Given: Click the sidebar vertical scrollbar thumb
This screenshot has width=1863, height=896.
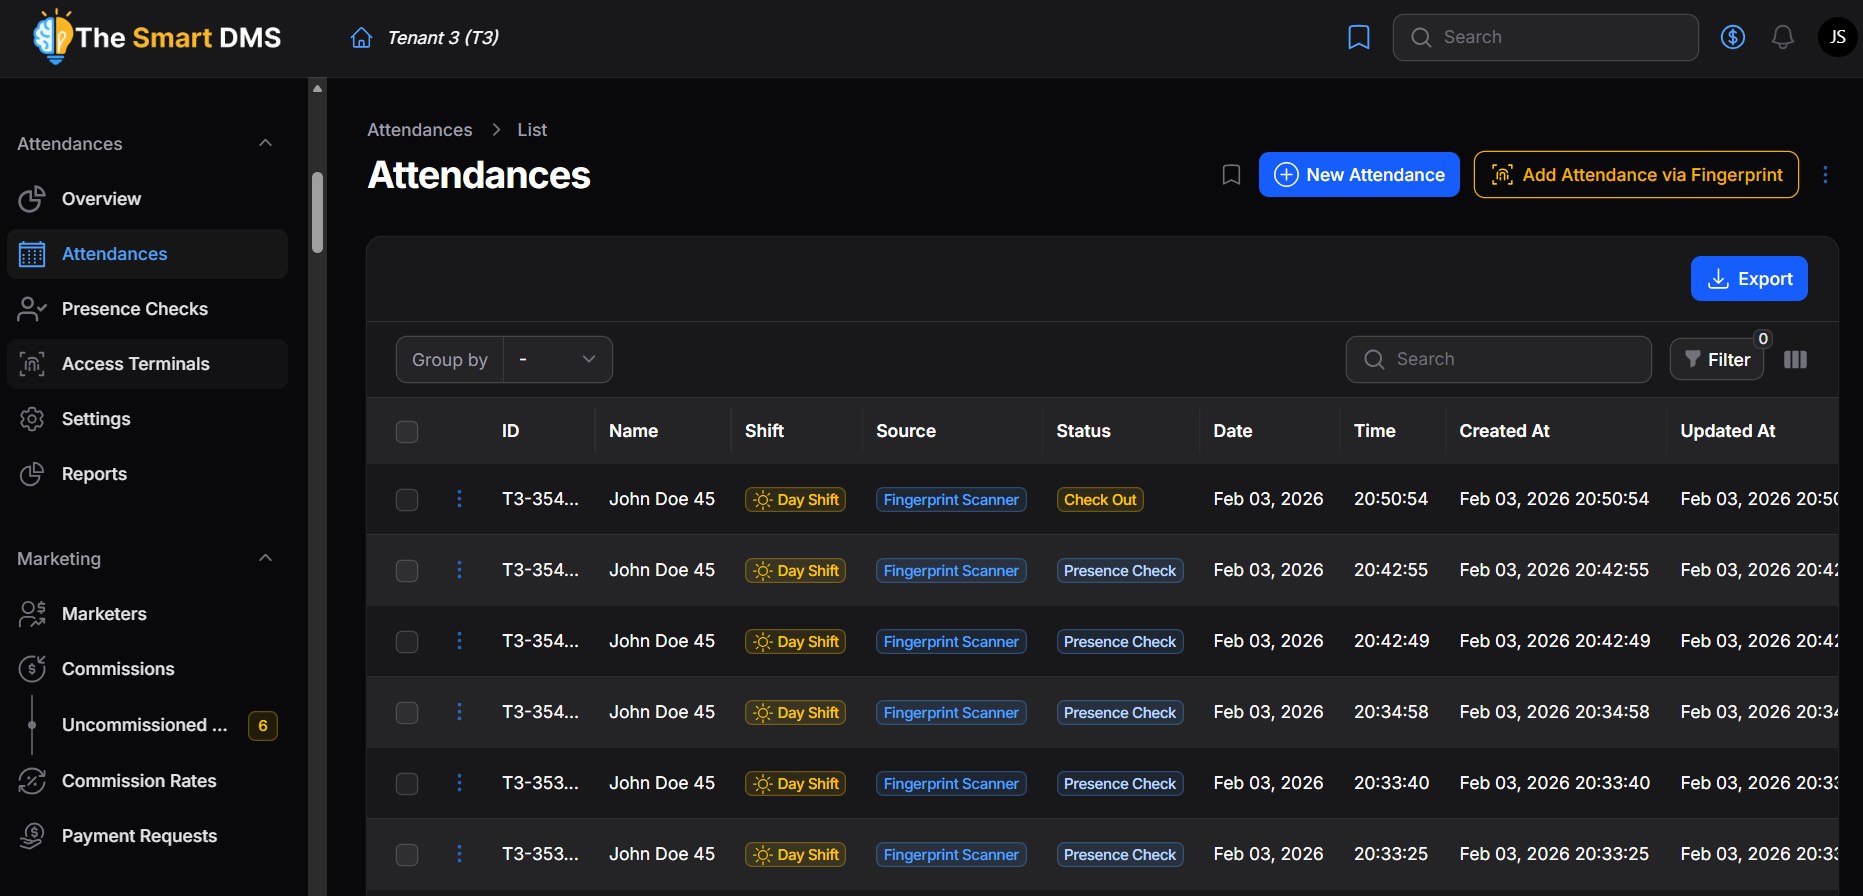Looking at the screenshot, I should 317,212.
